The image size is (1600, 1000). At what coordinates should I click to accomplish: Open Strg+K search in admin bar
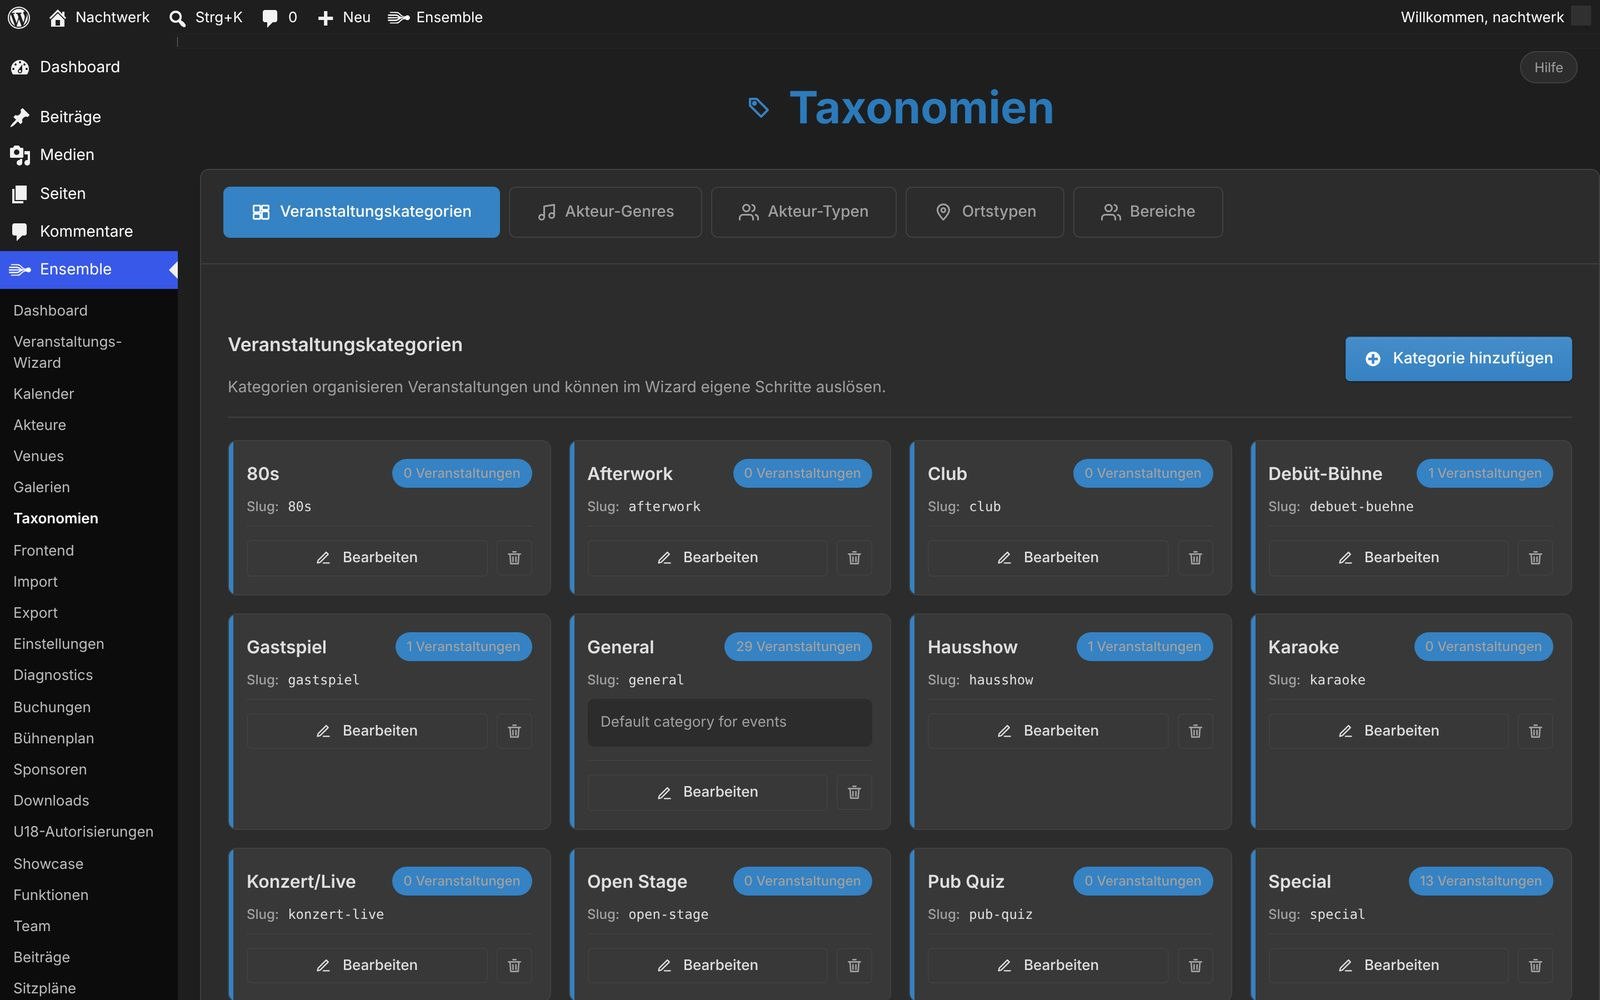click(x=206, y=17)
